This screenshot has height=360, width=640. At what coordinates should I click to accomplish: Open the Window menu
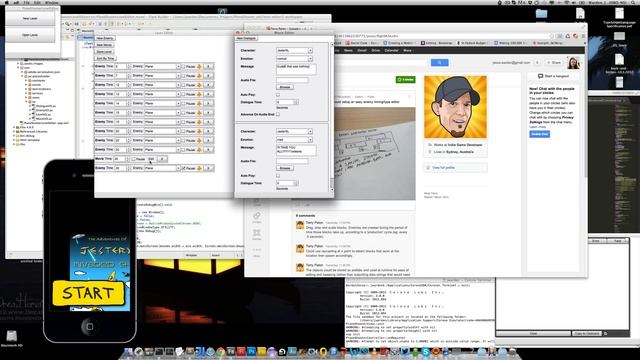tap(51, 2)
